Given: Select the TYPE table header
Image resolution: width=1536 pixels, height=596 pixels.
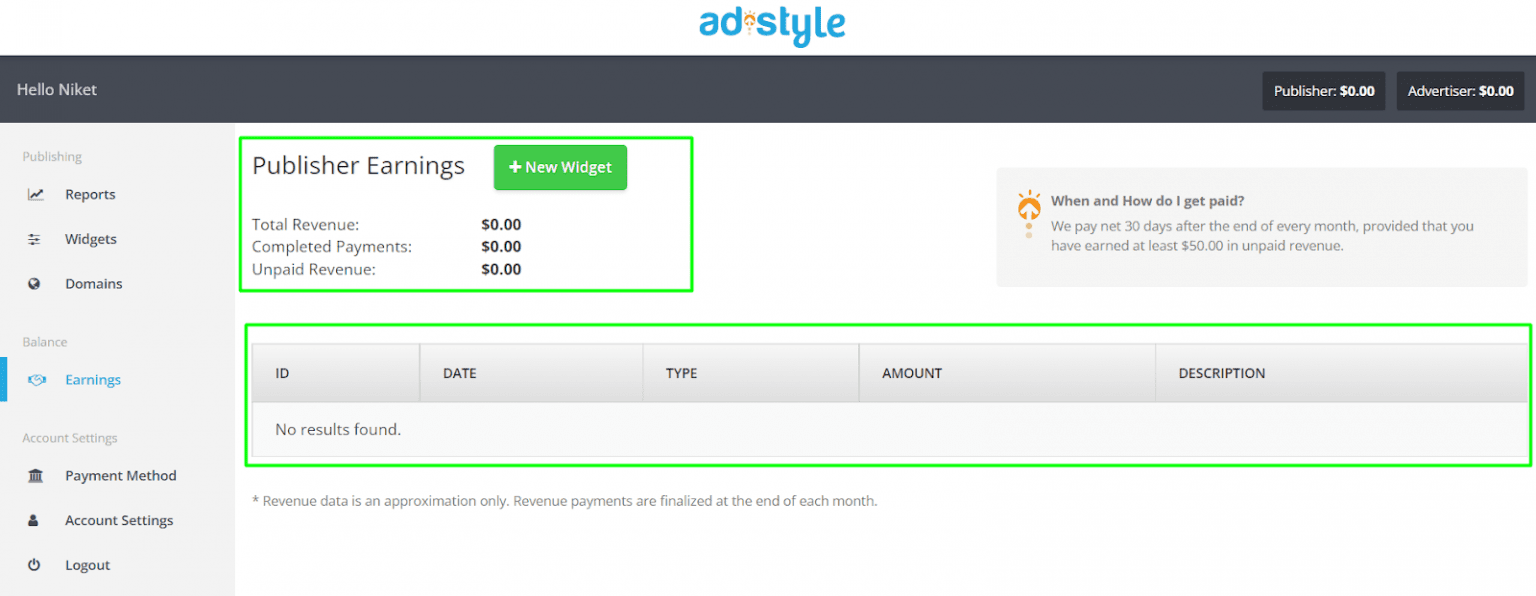Looking at the screenshot, I should (681, 372).
